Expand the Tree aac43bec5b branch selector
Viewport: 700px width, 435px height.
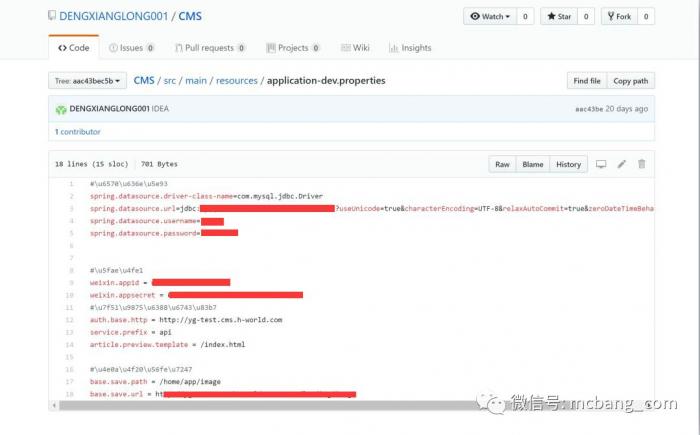point(87,81)
